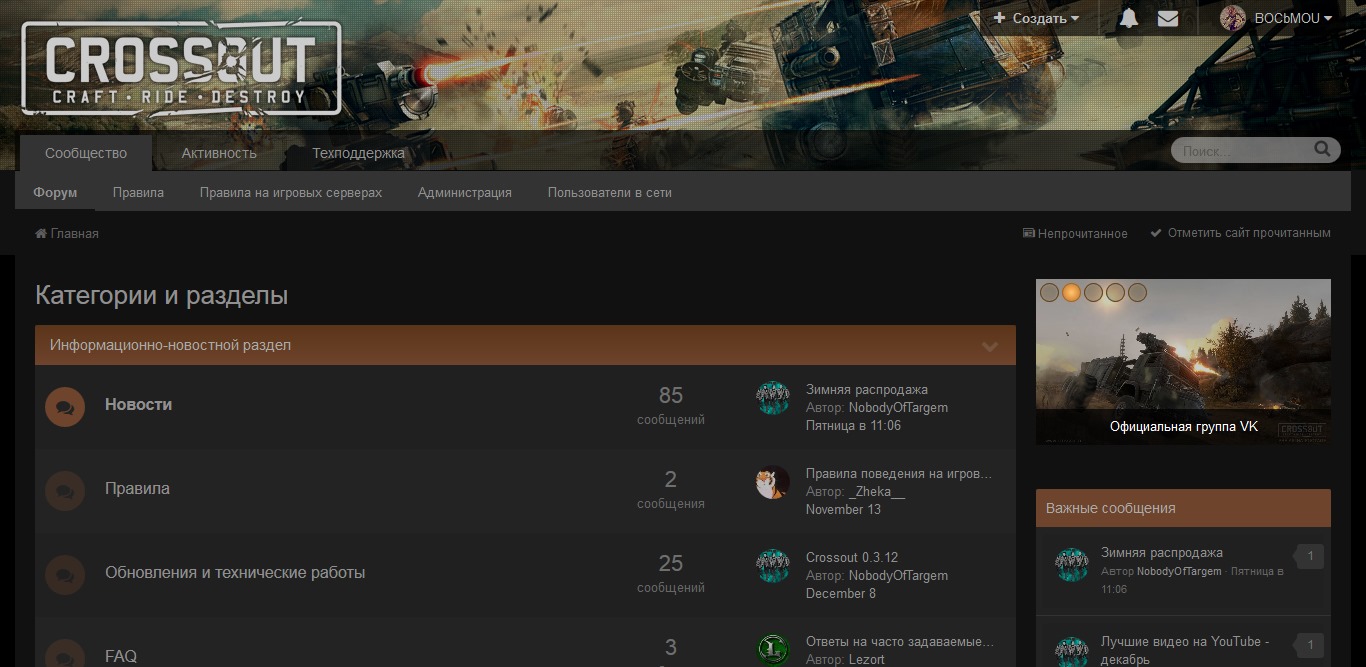Click the Официальная группа VK slide image

(1183, 362)
